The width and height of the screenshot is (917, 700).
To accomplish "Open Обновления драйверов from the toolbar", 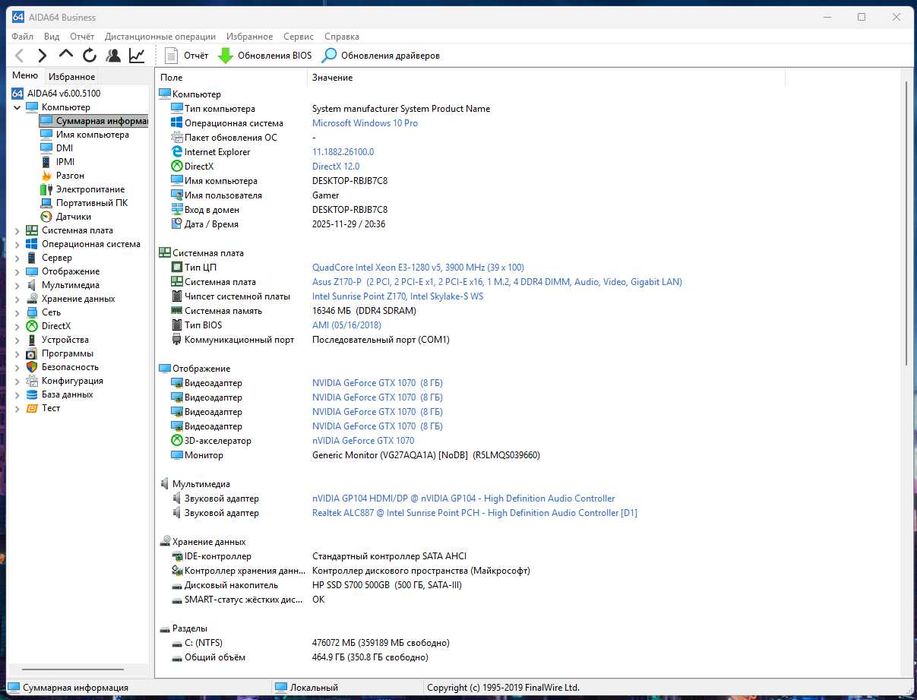I will pos(381,56).
